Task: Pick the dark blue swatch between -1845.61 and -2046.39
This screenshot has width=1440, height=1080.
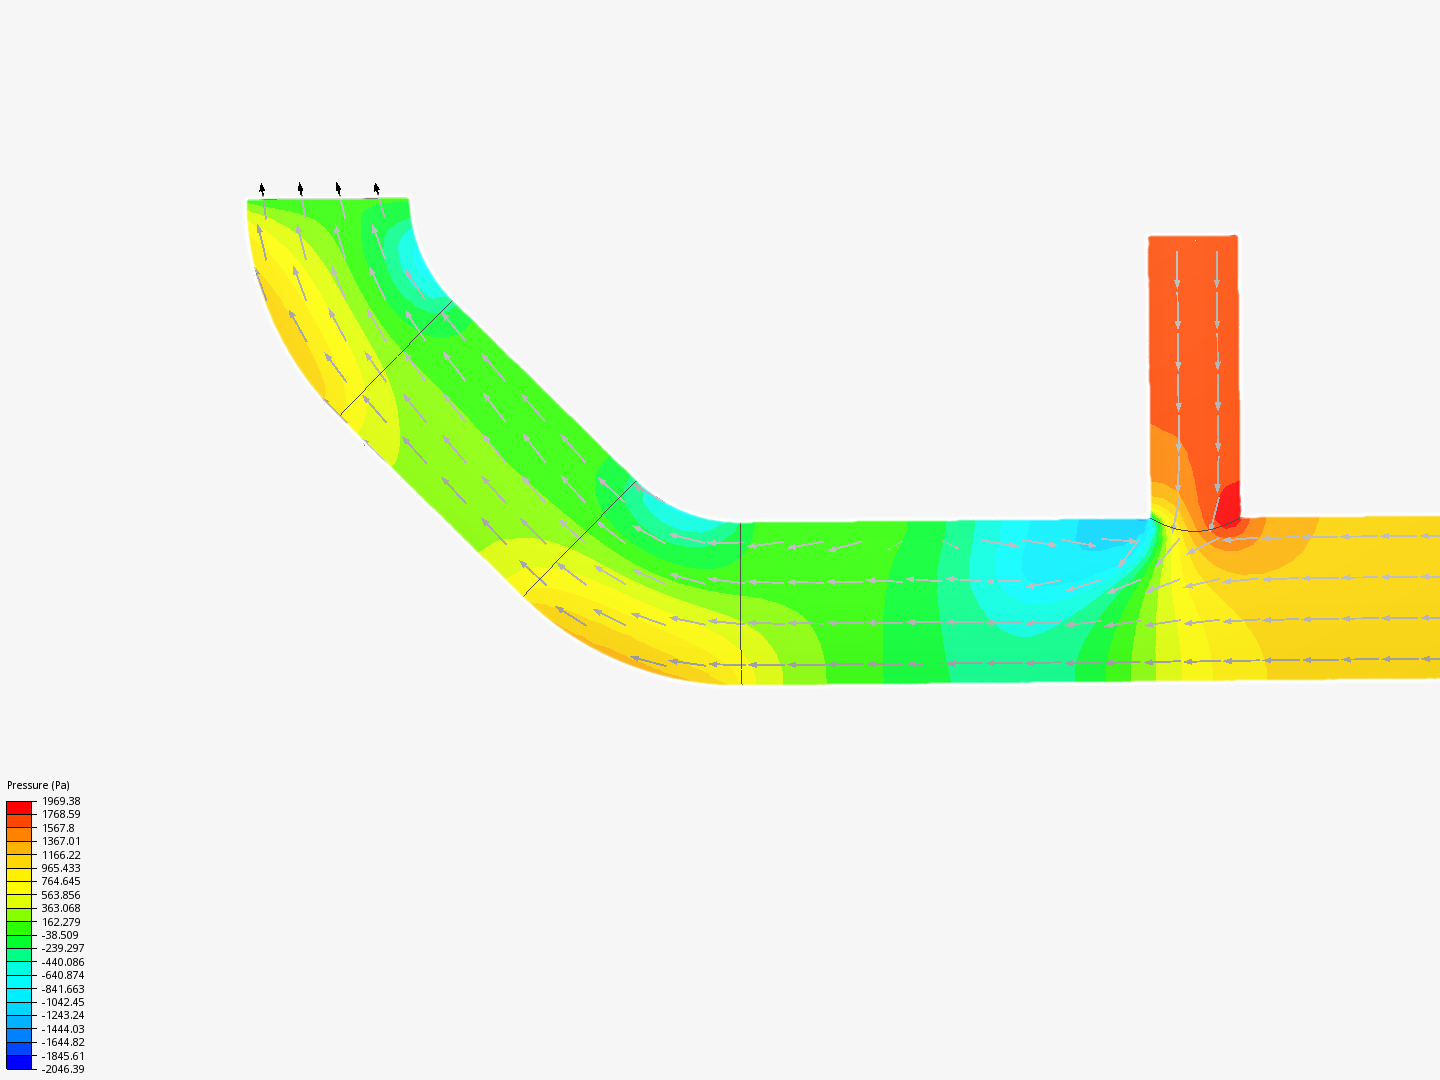Action: (x=19, y=1063)
